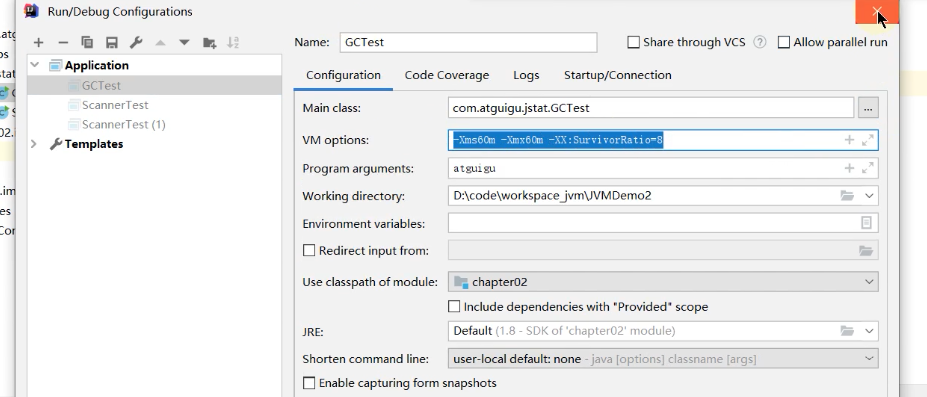Enable capturing form snapshots checkbox
Image resolution: width=927 pixels, height=397 pixels.
point(309,383)
